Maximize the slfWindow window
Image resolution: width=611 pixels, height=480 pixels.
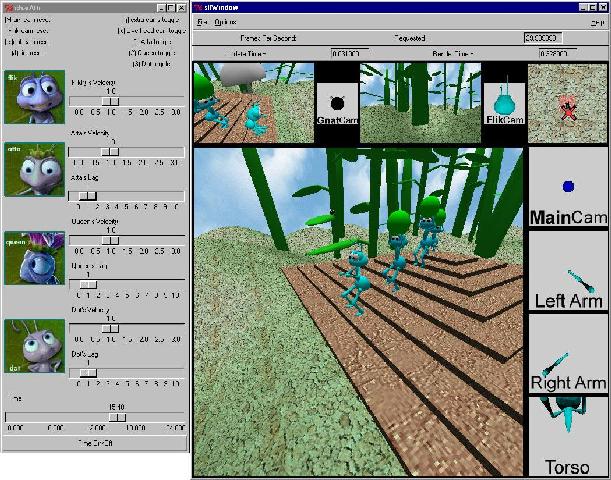click(x=592, y=7)
